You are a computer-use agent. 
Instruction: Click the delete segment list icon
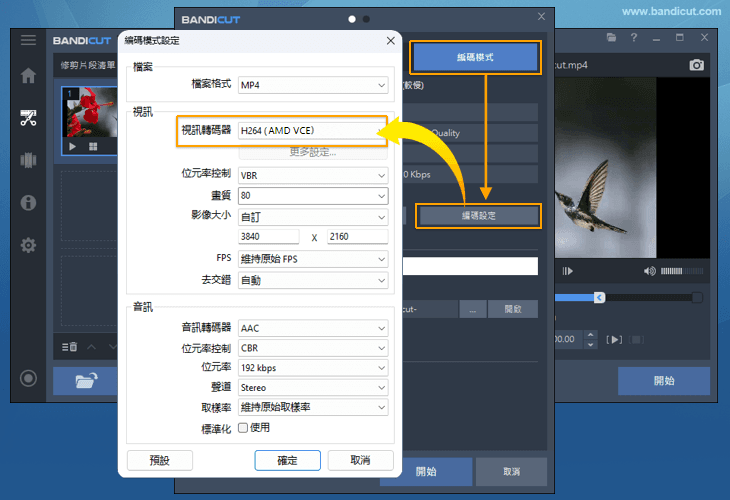(x=69, y=347)
